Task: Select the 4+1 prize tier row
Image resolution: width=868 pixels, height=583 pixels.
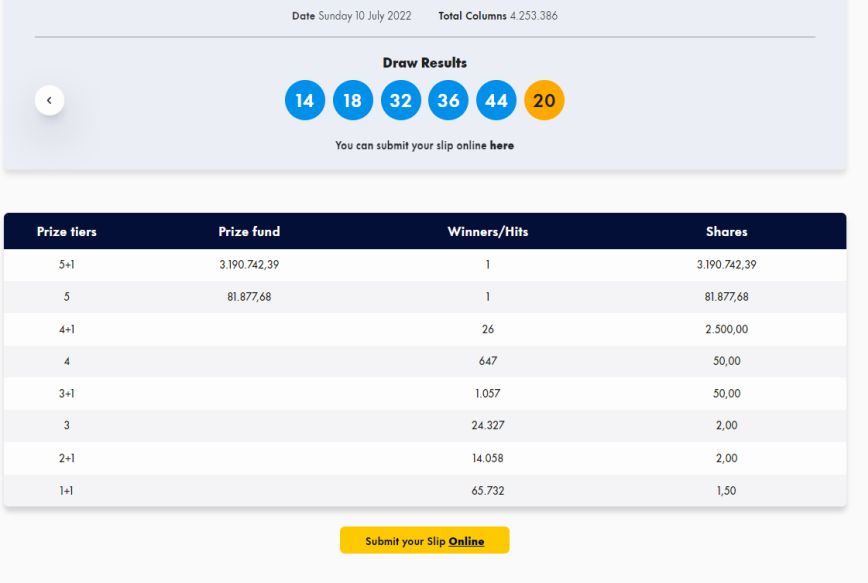Action: [67, 329]
